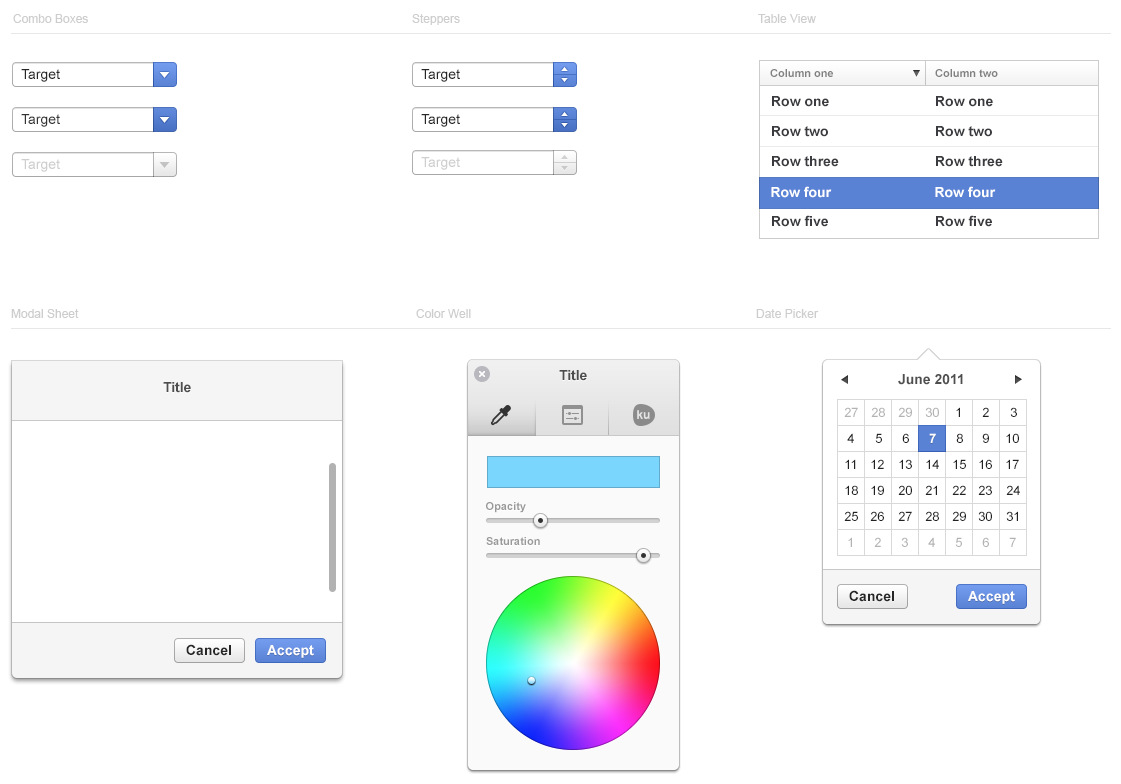1121x784 pixels.
Task: Select 'Row one' in Column one
Action: [800, 101]
